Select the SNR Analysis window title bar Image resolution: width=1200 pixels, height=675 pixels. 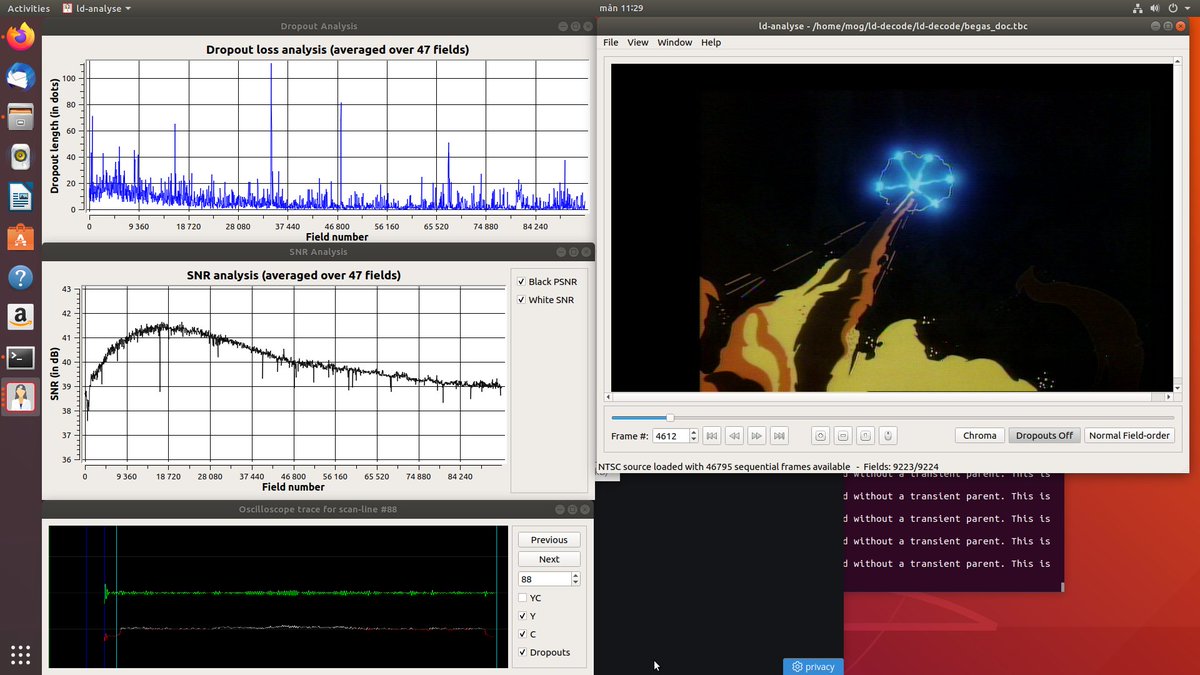point(318,252)
